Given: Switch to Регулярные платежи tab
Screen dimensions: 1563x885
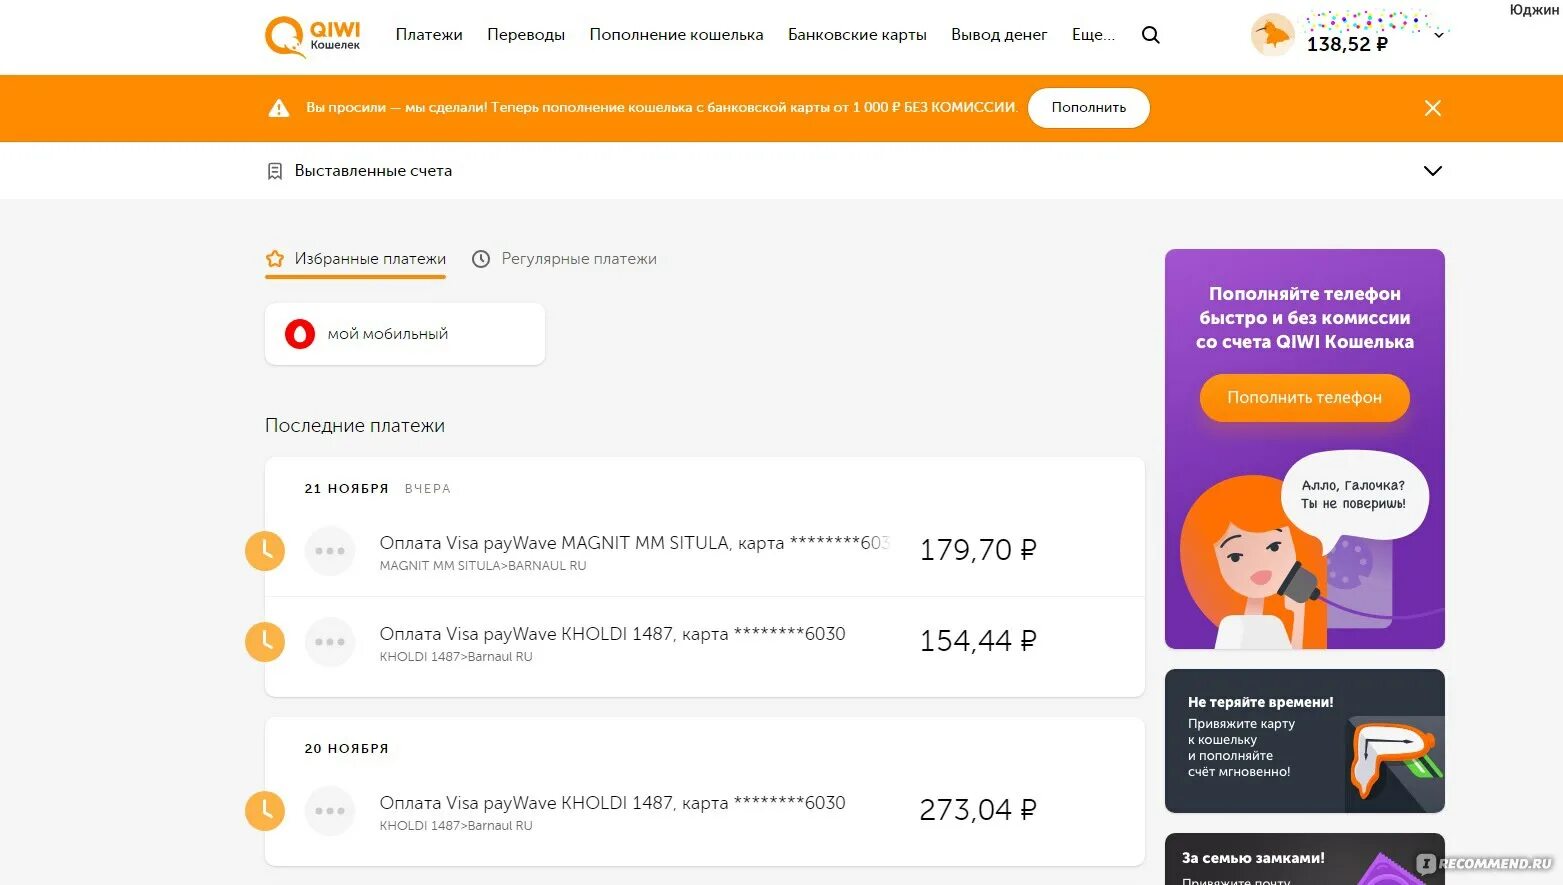Looking at the screenshot, I should (x=564, y=259).
